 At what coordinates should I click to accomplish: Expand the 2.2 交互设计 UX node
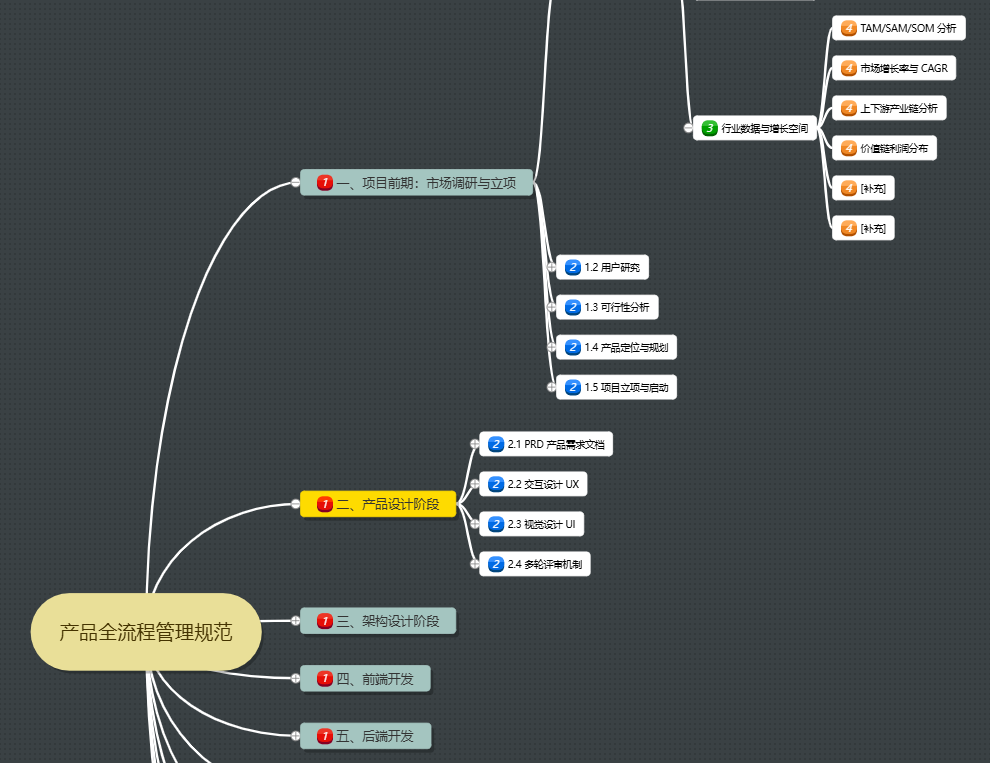pos(475,484)
